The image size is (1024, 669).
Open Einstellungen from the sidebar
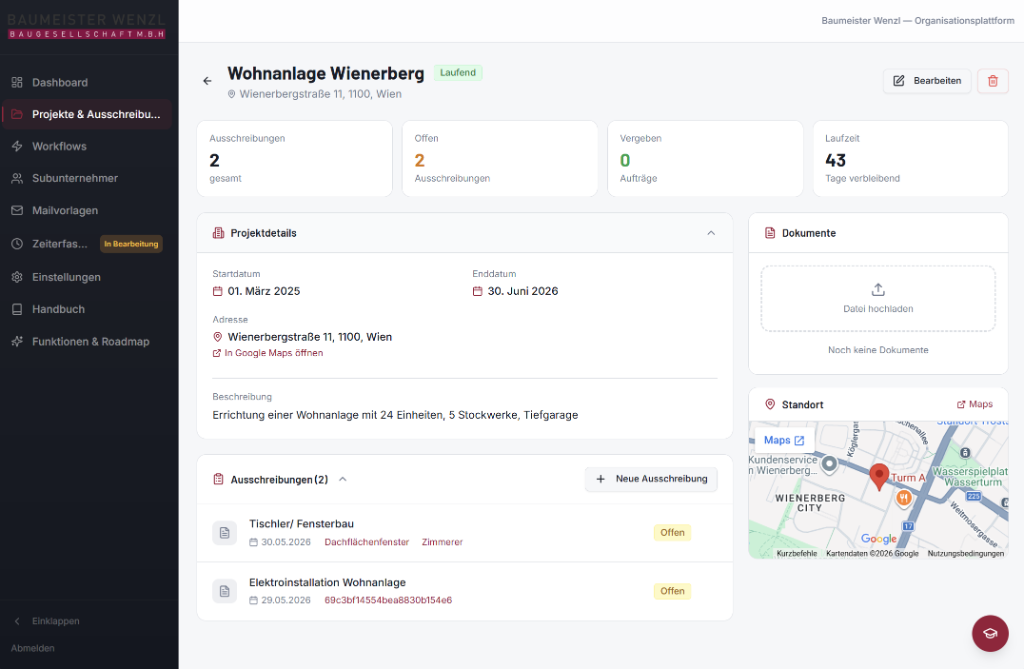pyautogui.click(x=88, y=277)
